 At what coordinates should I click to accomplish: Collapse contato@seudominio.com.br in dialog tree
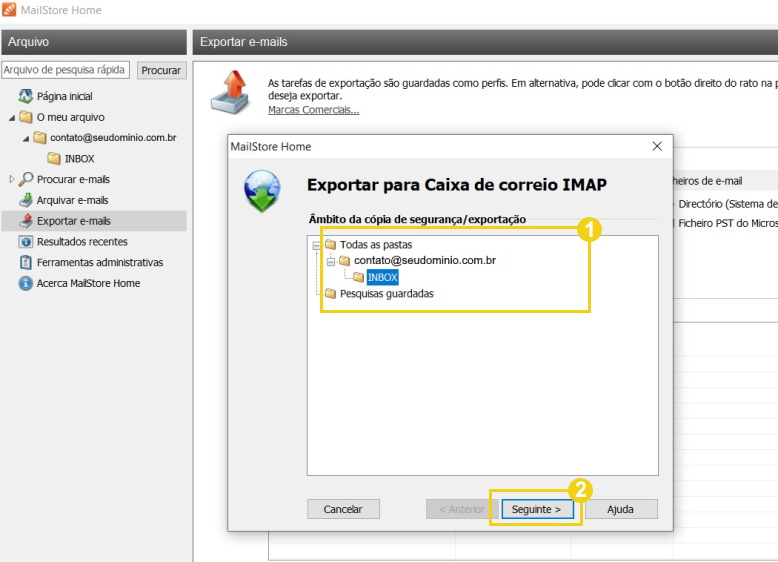click(330, 261)
